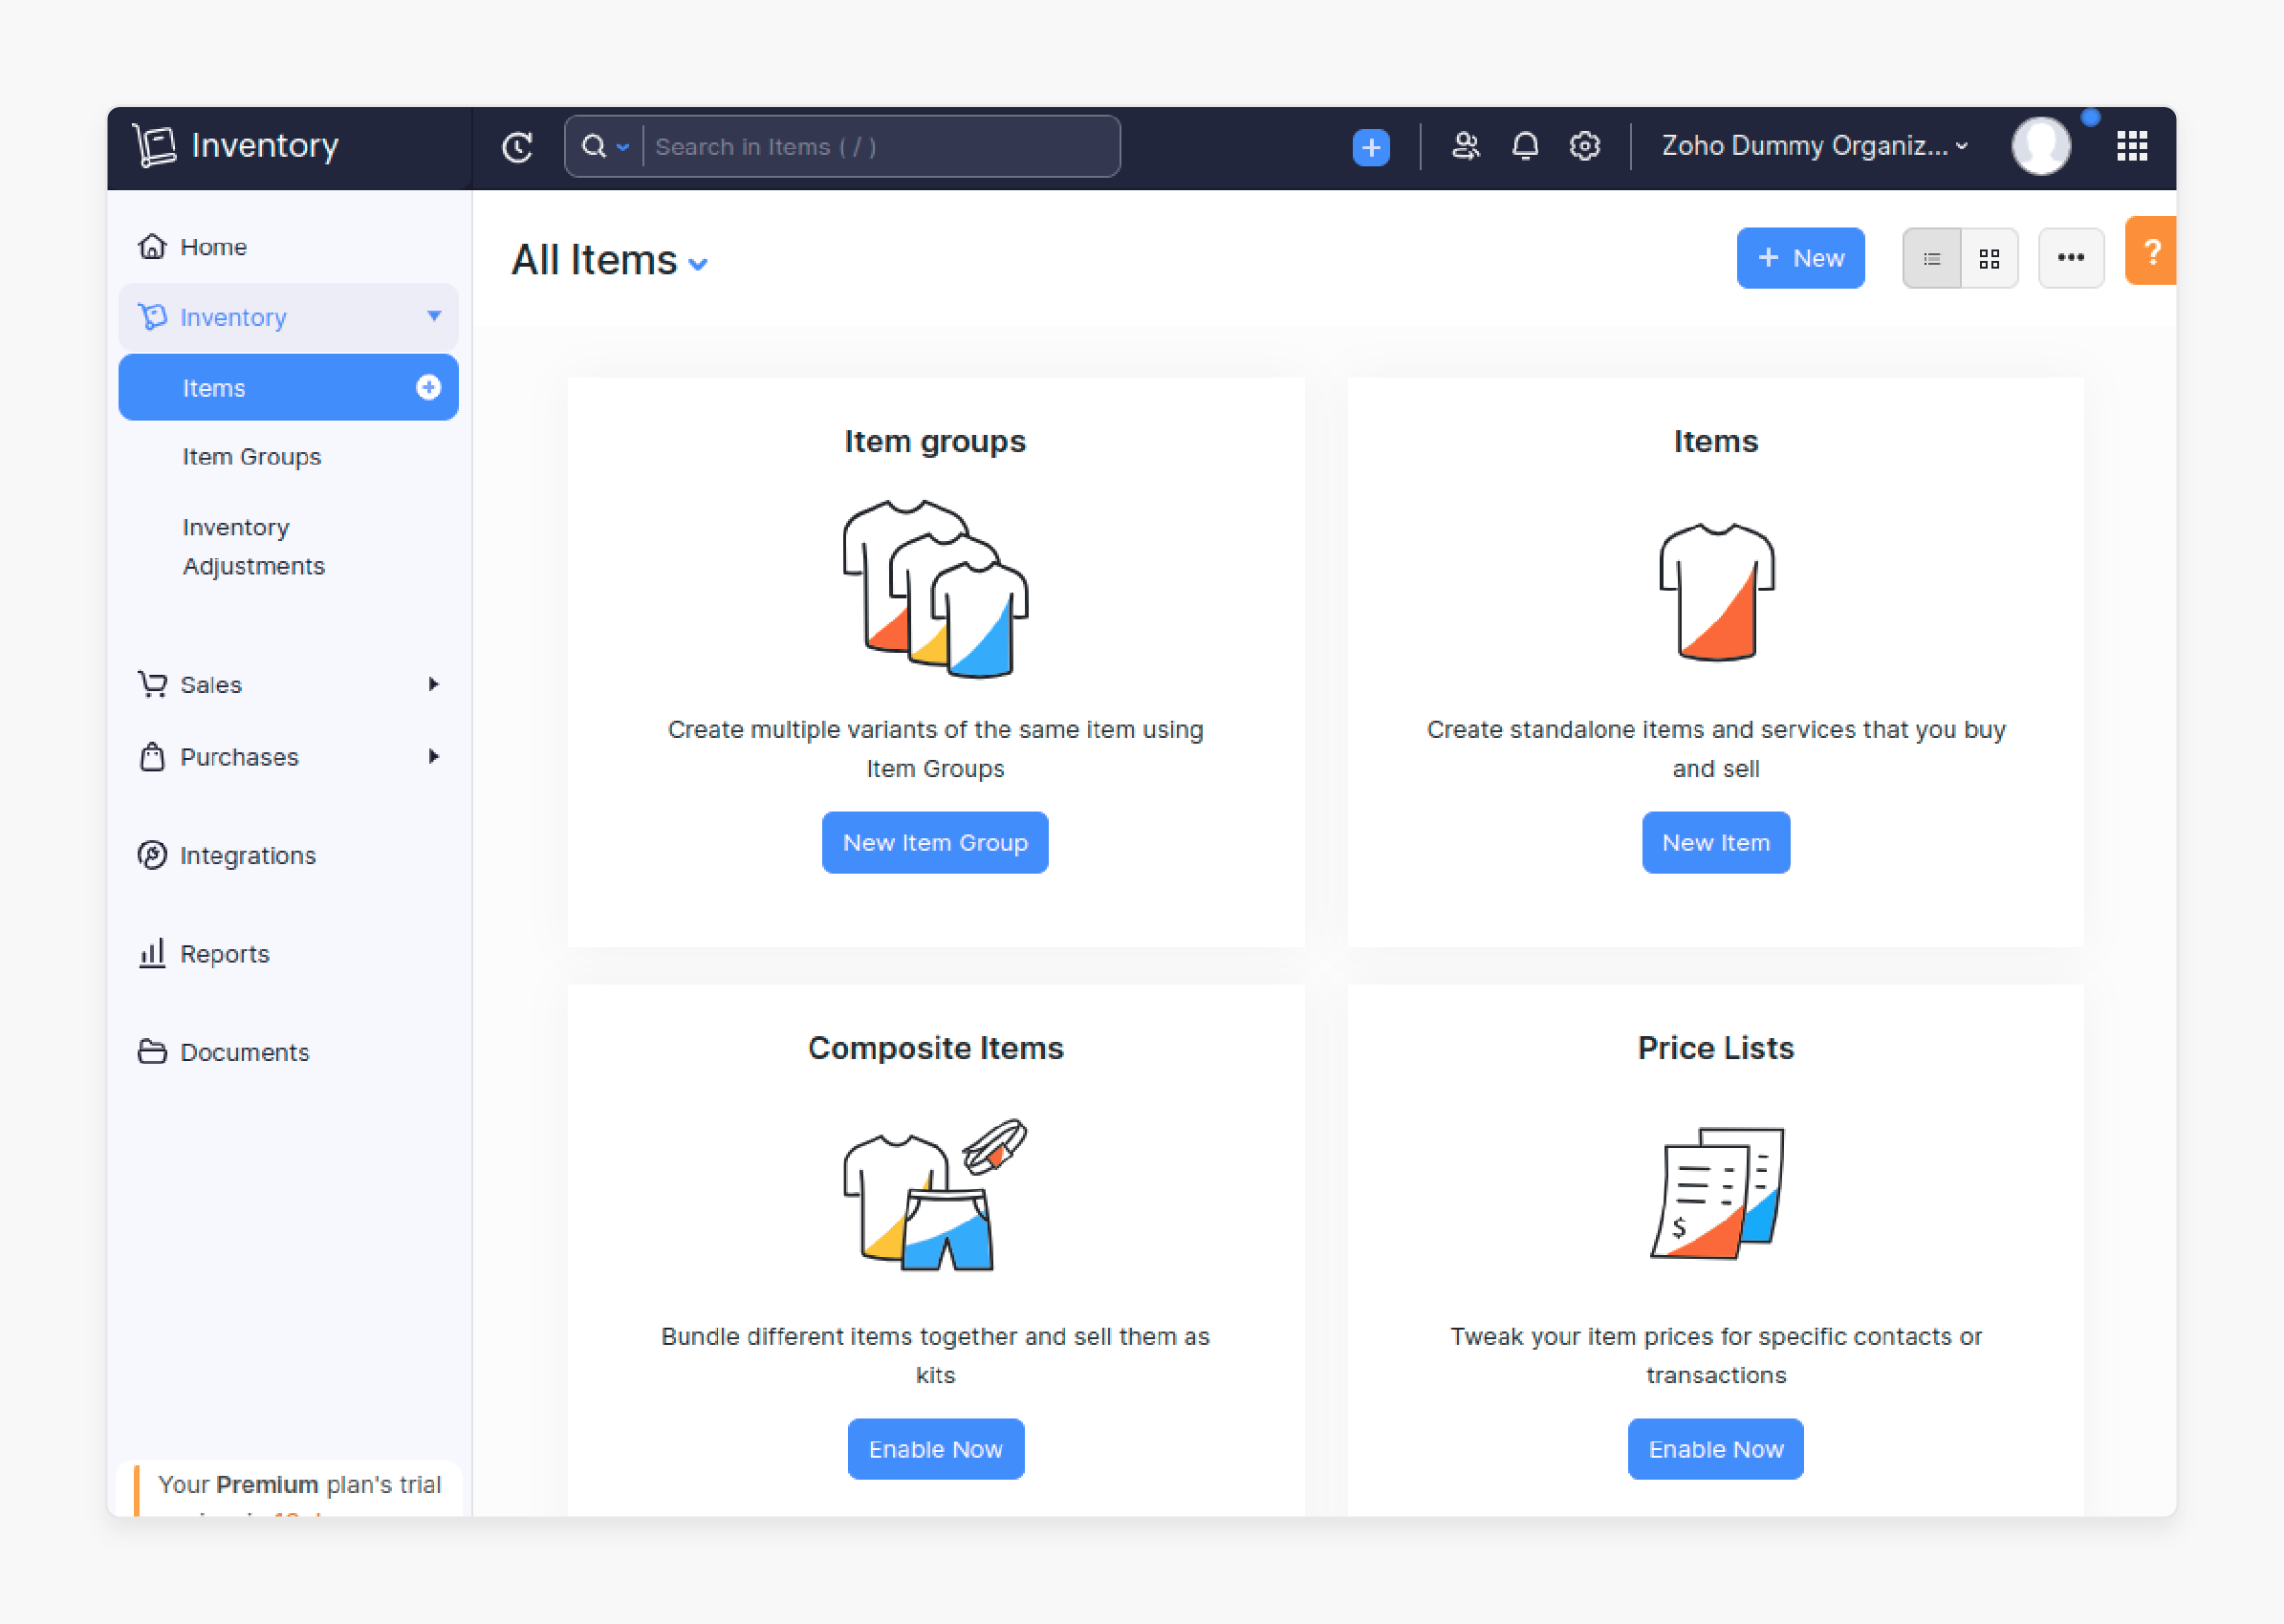Click the 'Item groups' card heading
The height and width of the screenshot is (1624, 2284).
point(935,441)
